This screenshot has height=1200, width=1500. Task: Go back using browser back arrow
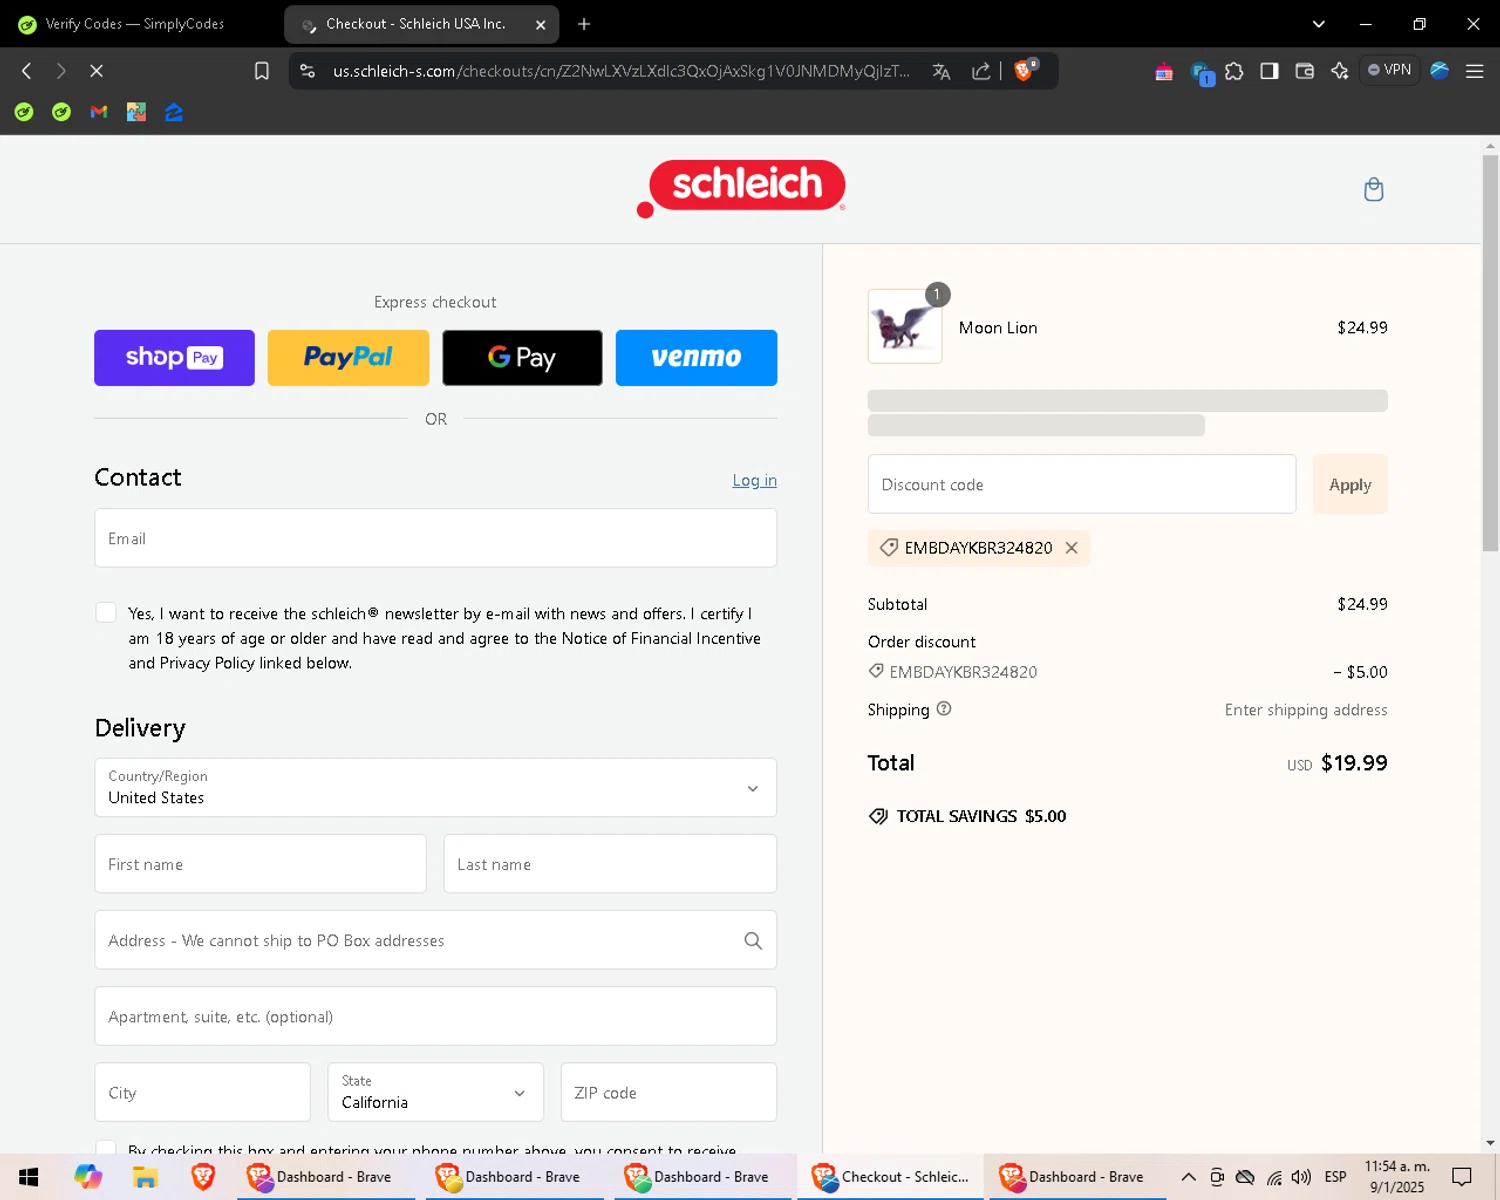tap(27, 71)
